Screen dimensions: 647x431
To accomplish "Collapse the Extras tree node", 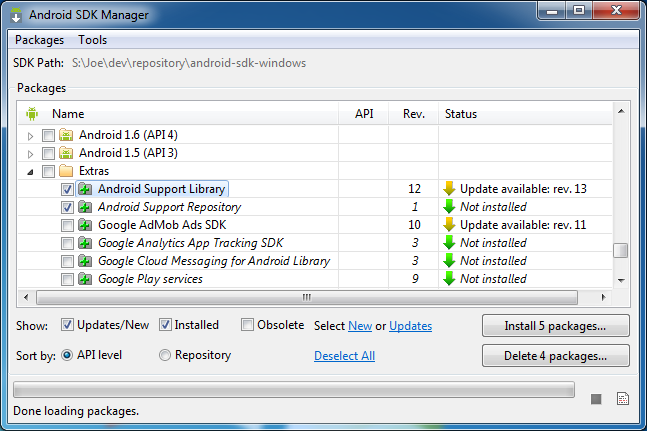I will tap(31, 171).
